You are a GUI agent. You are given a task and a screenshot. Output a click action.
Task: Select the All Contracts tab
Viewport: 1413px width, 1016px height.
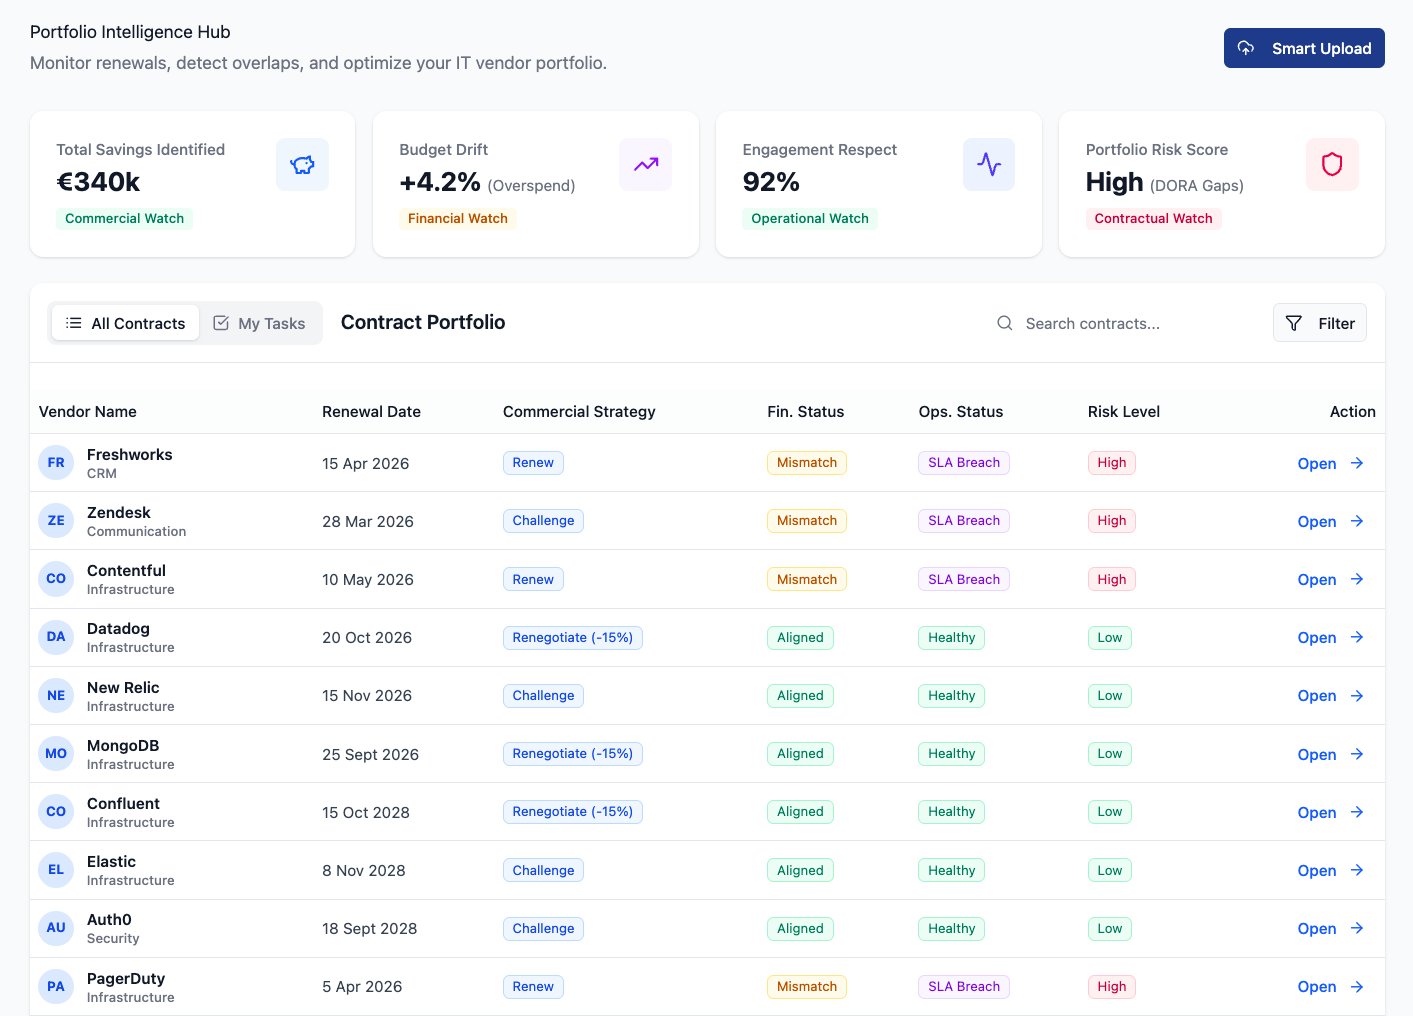click(x=125, y=323)
